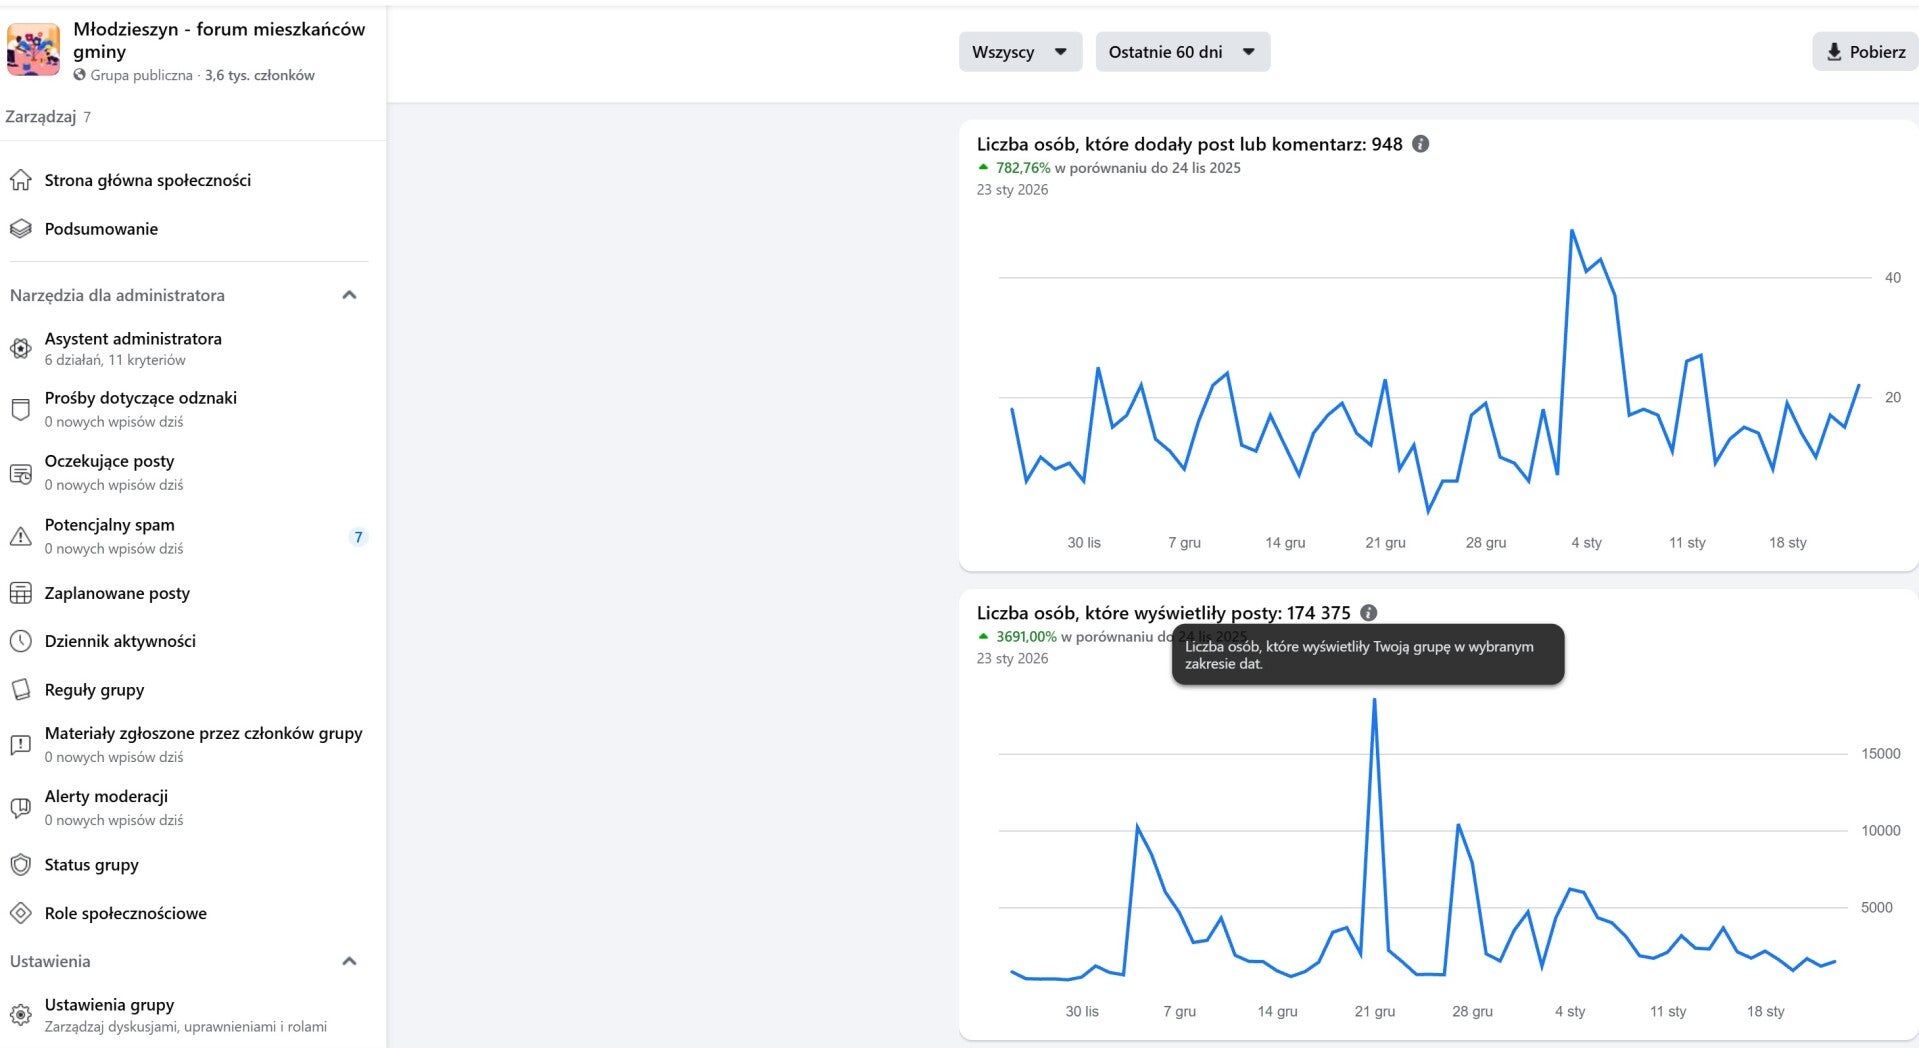Click the Prośby dotyczące odznaki badge icon
The height and width of the screenshot is (1048, 1919).
pos(21,409)
